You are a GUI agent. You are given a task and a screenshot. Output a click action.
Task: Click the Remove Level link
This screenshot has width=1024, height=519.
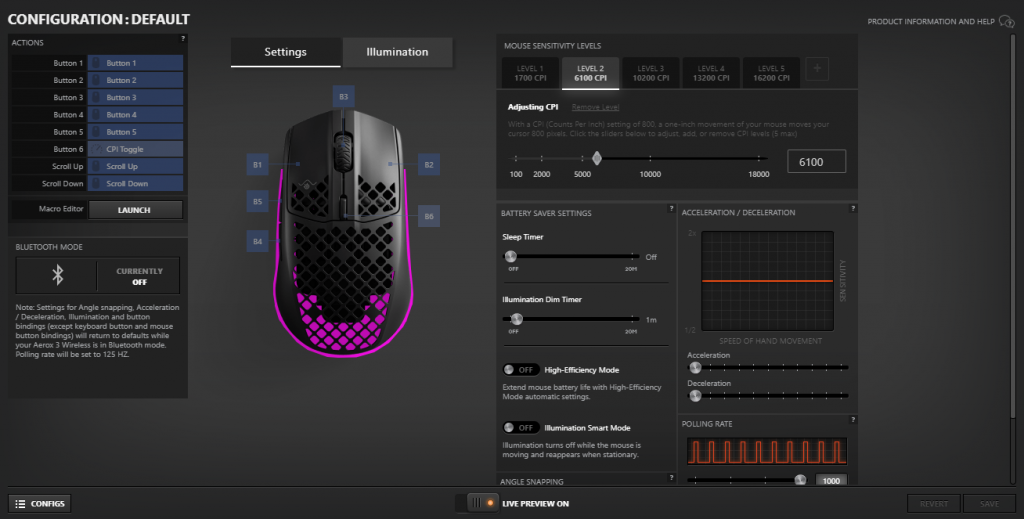coord(595,107)
